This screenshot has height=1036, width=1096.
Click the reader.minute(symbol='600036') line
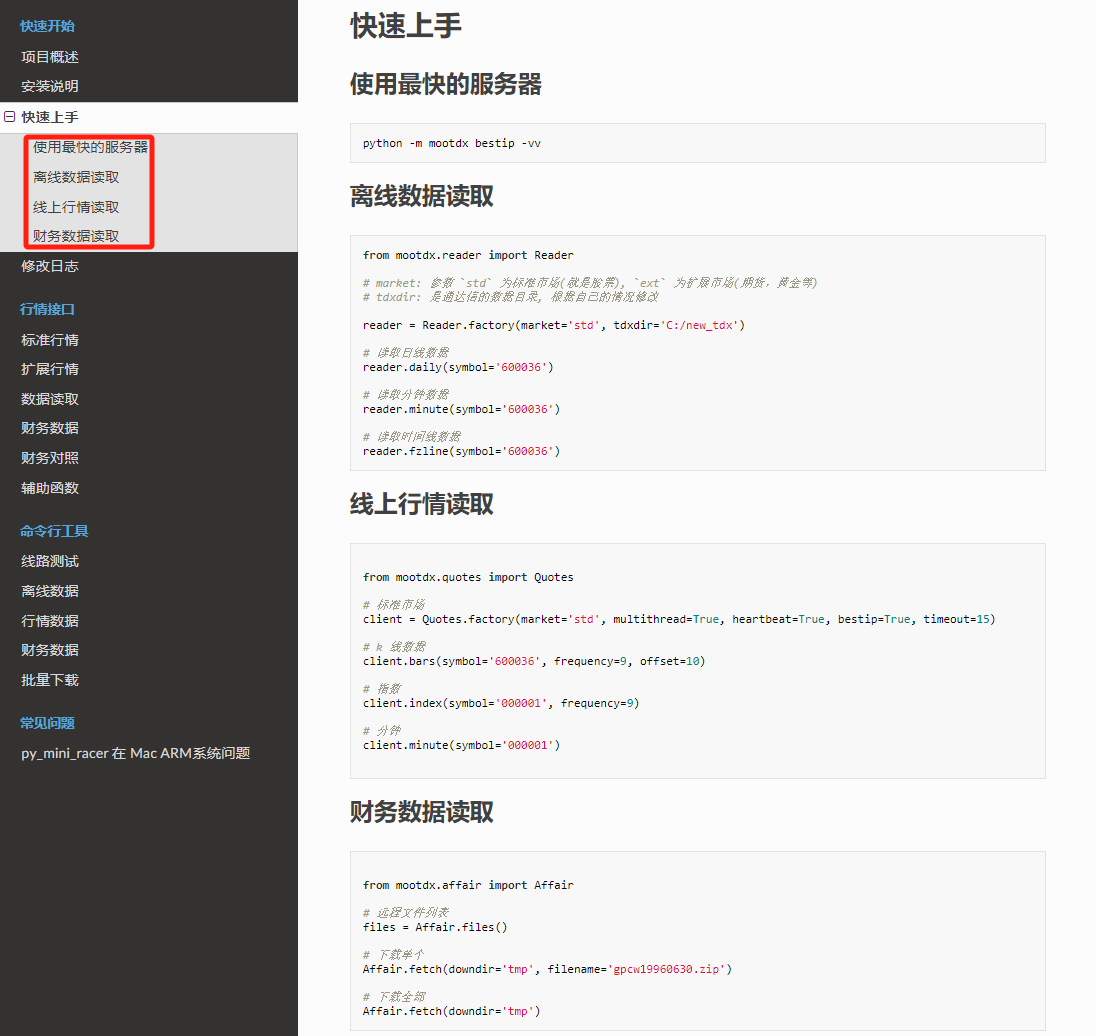(461, 409)
